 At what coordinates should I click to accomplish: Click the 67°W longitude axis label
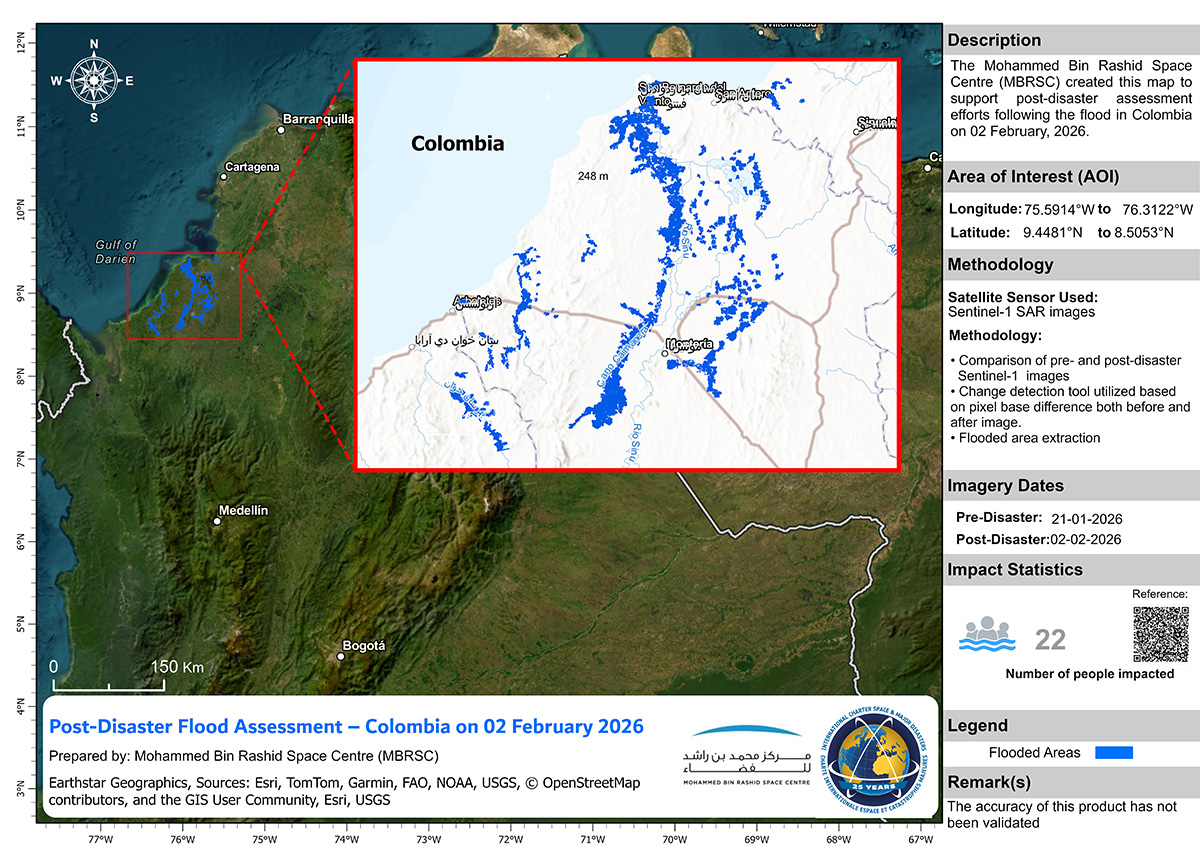(x=921, y=839)
